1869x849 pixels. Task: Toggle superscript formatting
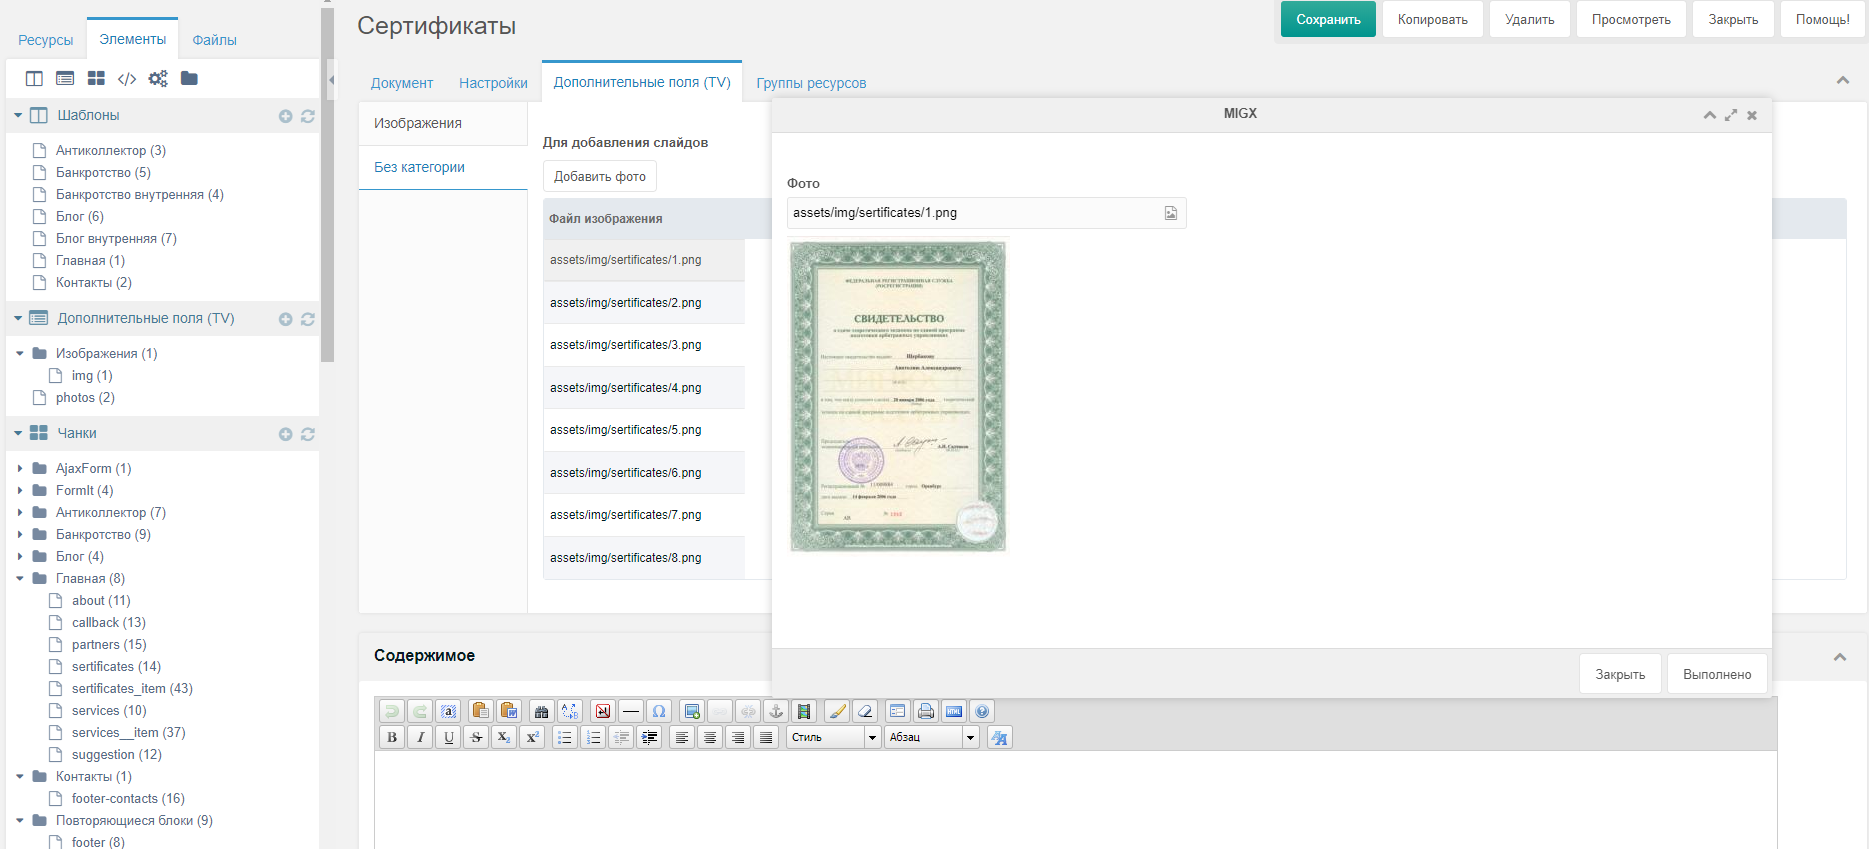tap(532, 737)
